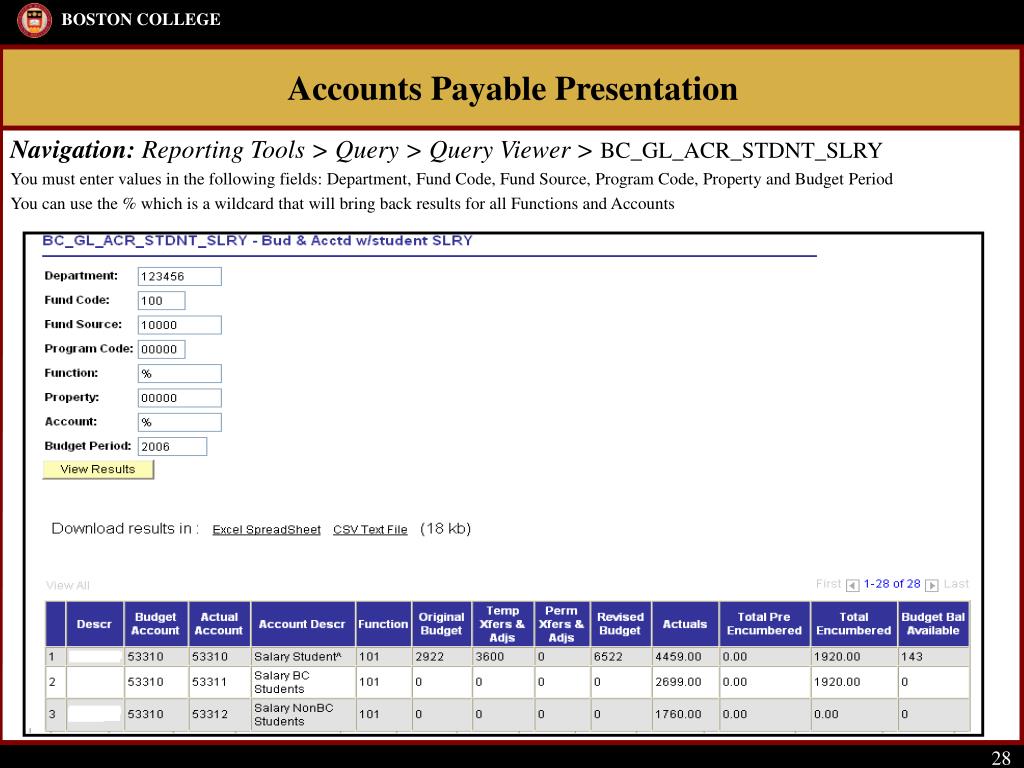Sort by Function column header
The height and width of the screenshot is (768, 1024).
point(383,624)
